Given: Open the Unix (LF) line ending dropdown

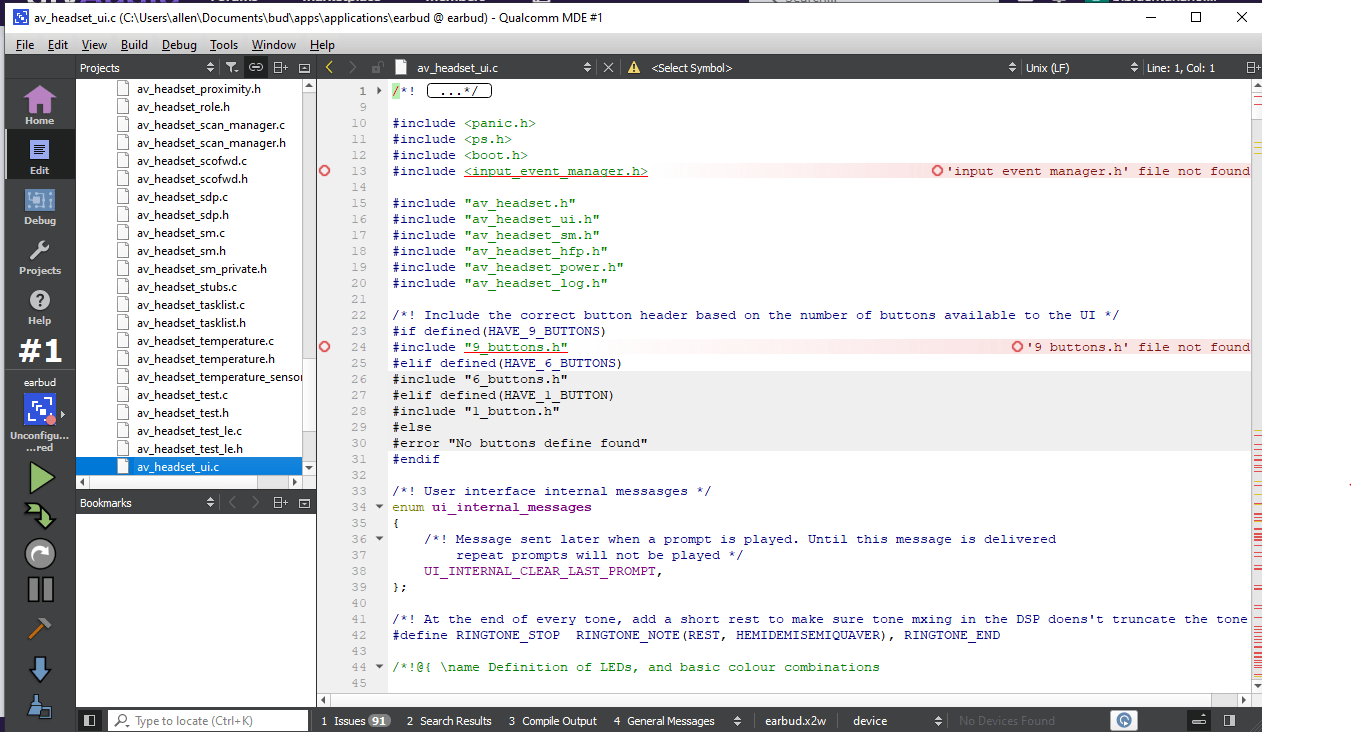Looking at the screenshot, I should (1081, 67).
